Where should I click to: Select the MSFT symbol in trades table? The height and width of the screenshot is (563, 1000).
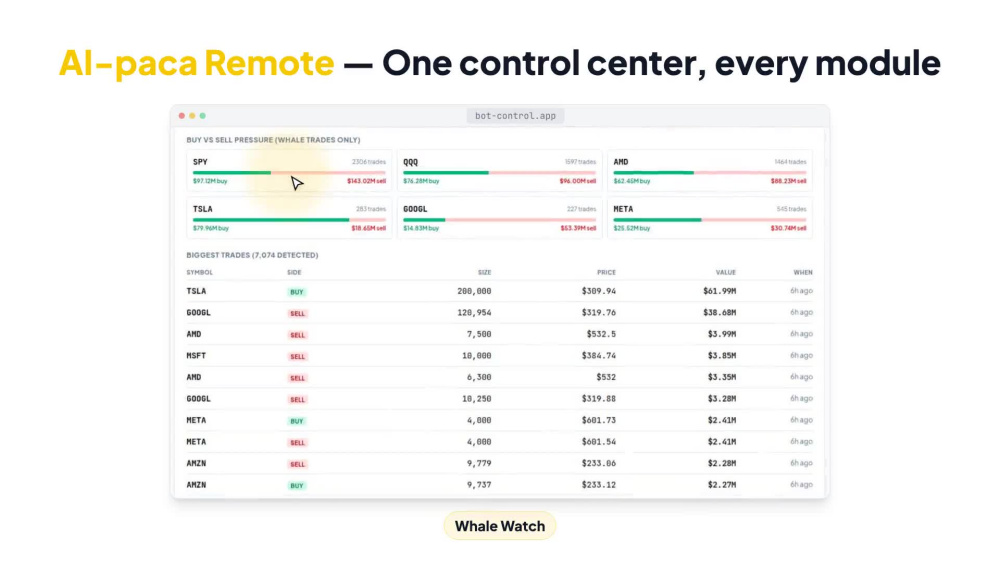click(196, 356)
